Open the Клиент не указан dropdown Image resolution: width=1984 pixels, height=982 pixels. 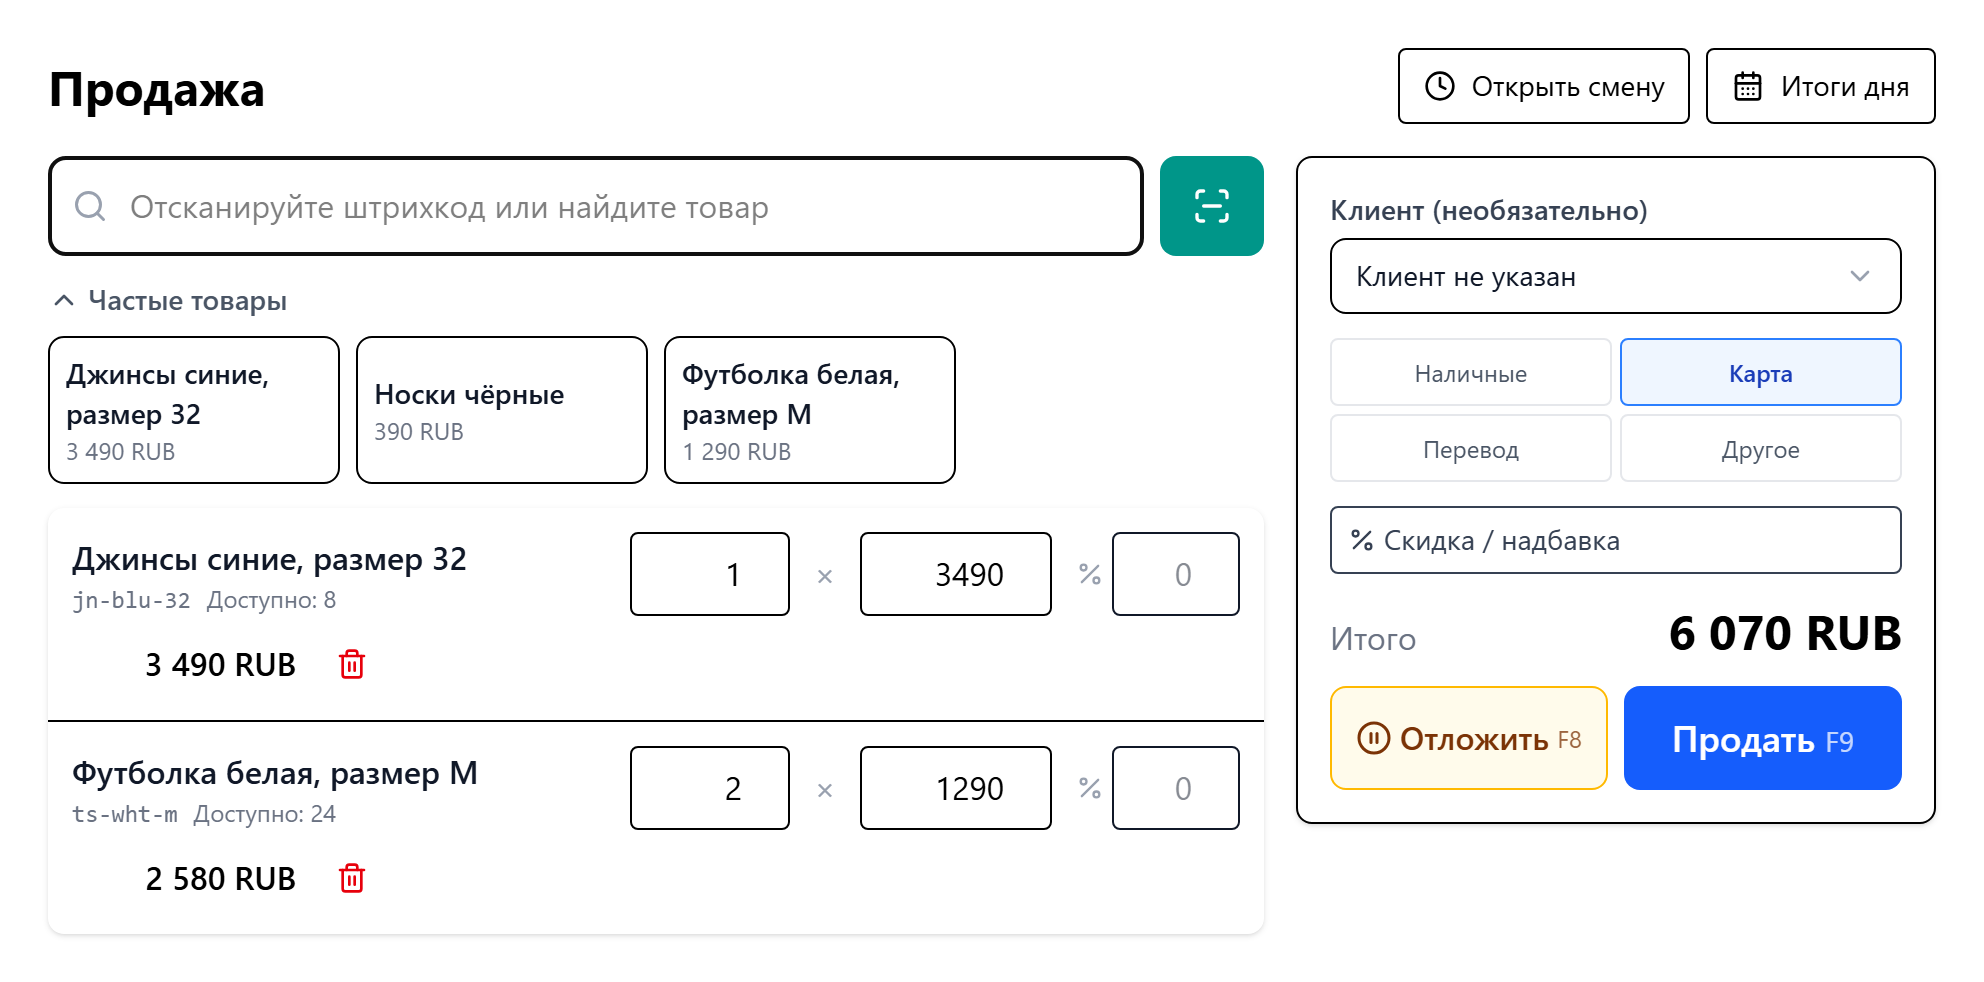pyautogui.click(x=1615, y=276)
